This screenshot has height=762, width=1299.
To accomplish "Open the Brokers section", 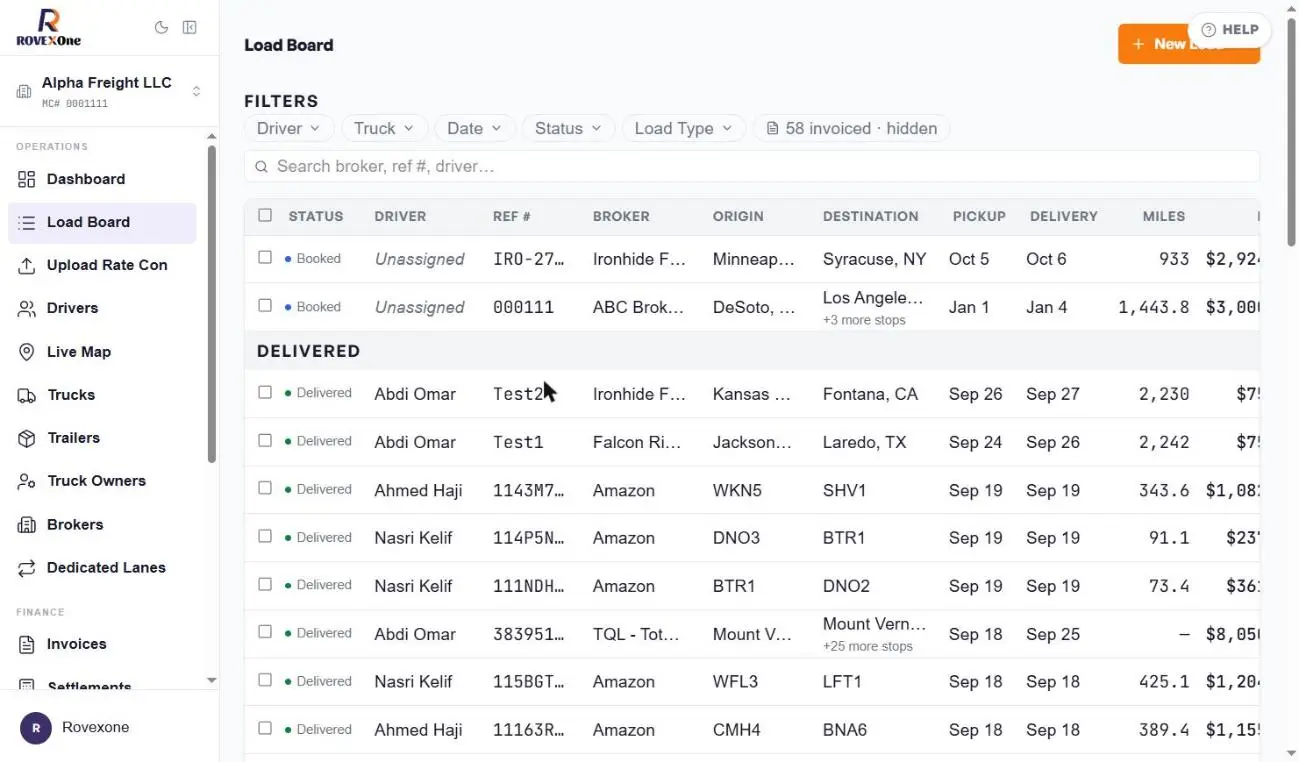I will [102, 525].
